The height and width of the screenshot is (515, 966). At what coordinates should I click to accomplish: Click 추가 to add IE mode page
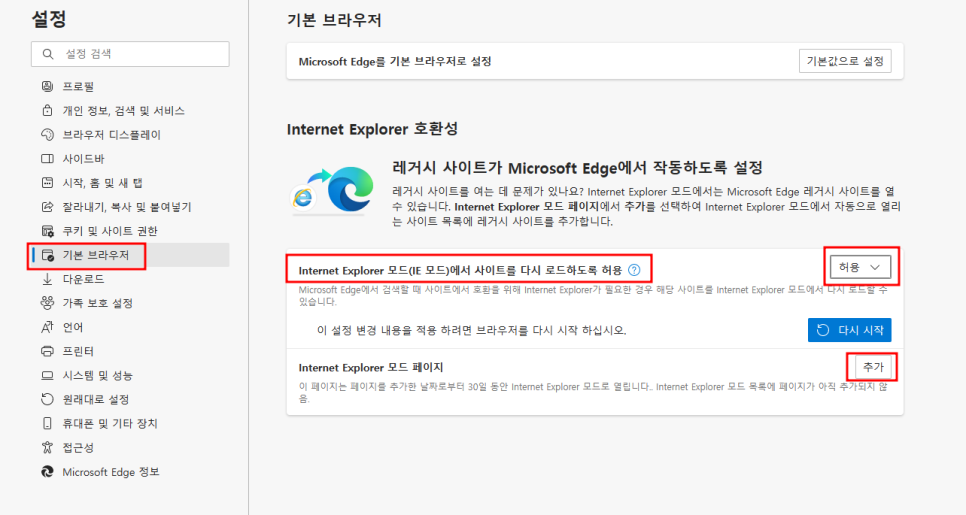873,367
